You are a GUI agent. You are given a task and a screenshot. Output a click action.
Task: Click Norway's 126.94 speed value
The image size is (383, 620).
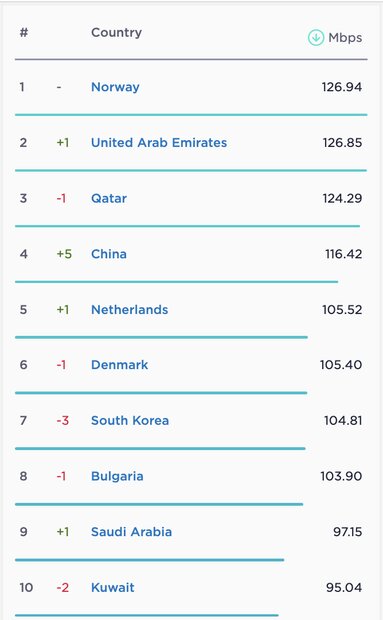pyautogui.click(x=341, y=87)
